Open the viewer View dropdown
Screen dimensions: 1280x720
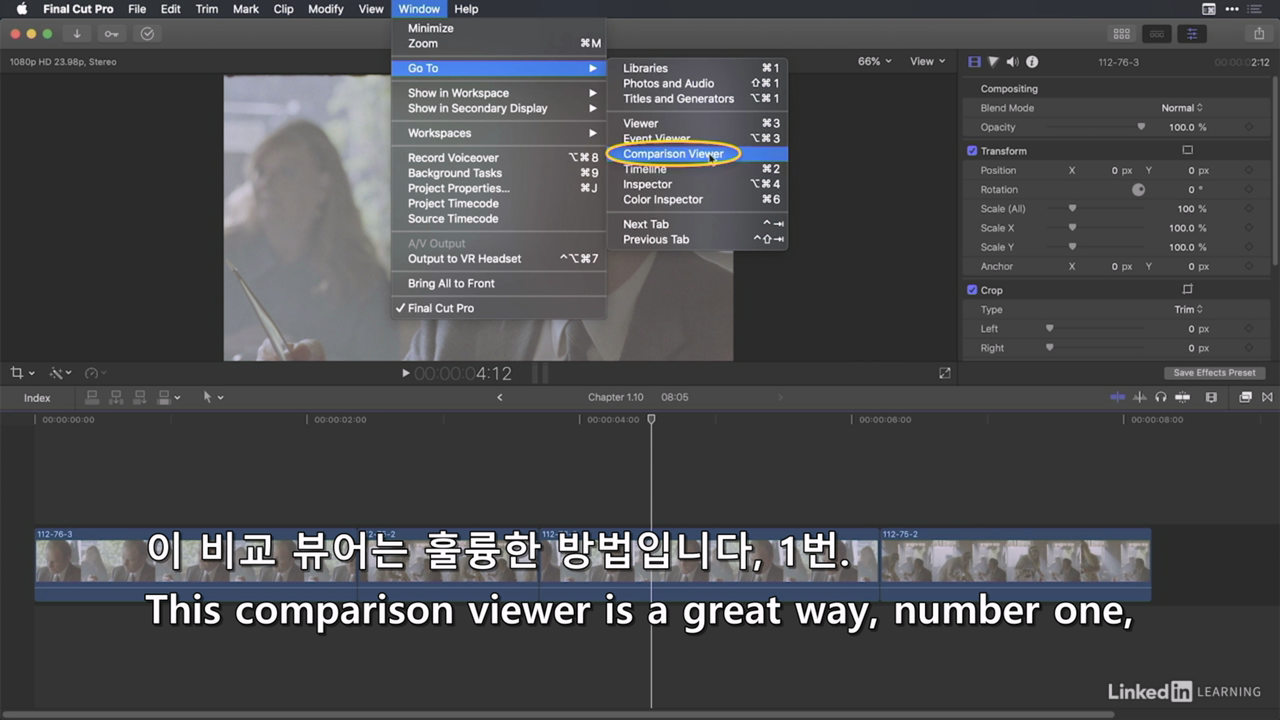point(927,61)
